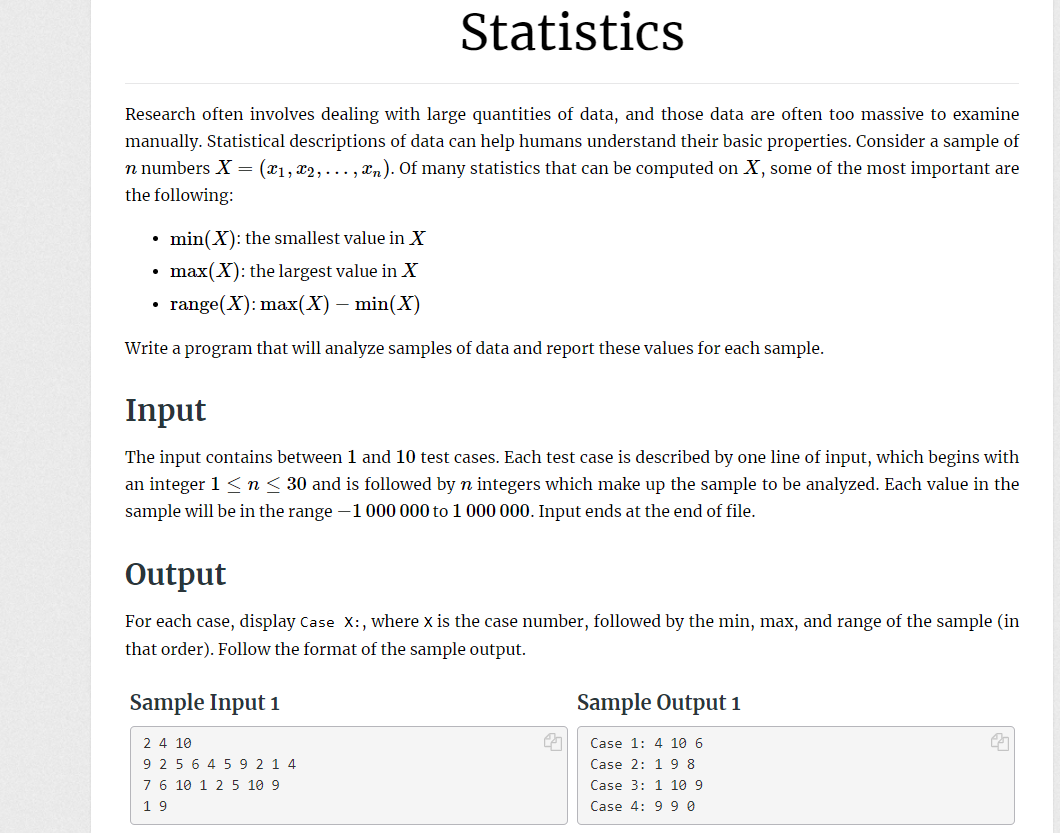The image size is (1060, 833).
Task: Click the range(X) bullet point
Action: [295, 303]
